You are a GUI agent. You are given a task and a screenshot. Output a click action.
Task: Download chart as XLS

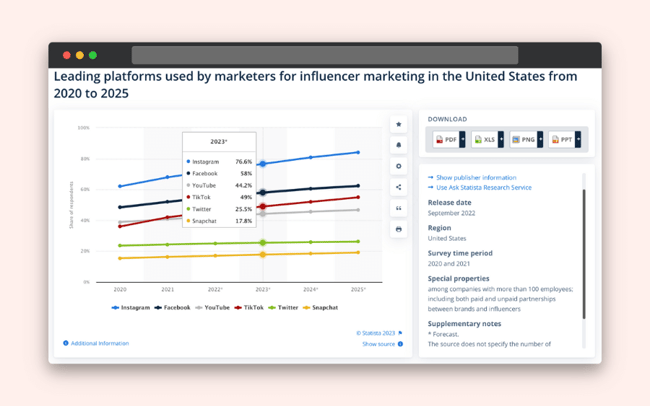[485, 140]
